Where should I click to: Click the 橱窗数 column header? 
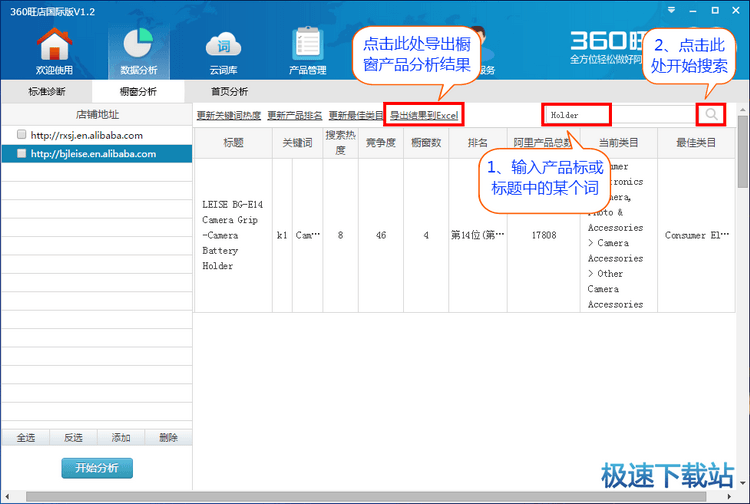pyautogui.click(x=426, y=142)
